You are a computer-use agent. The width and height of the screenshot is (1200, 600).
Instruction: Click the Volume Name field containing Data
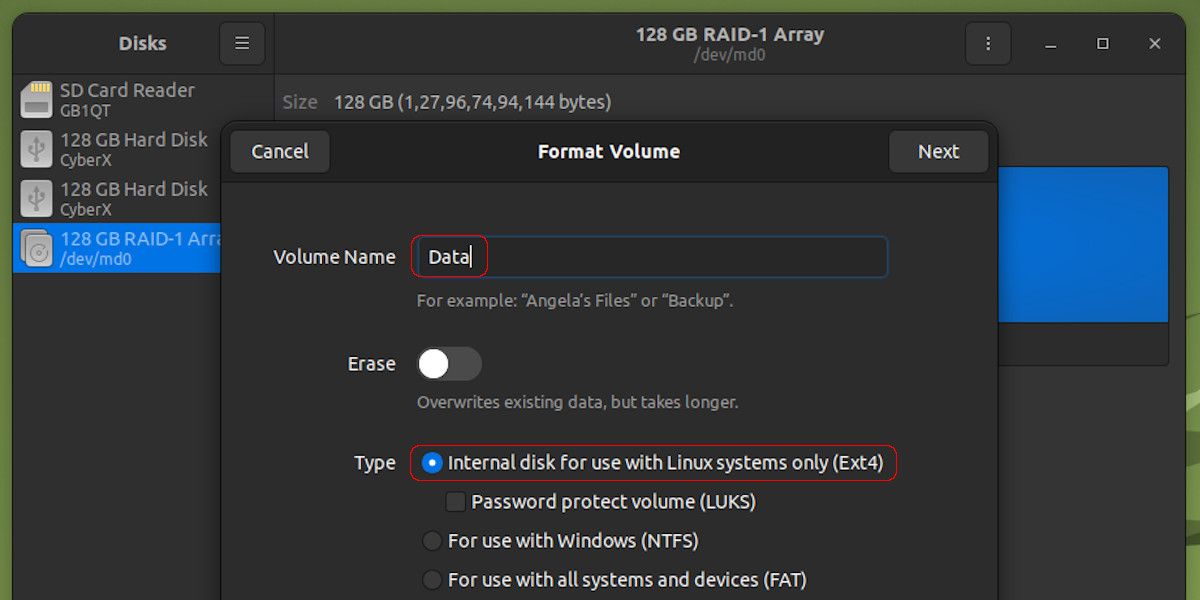pyautogui.click(x=650, y=257)
